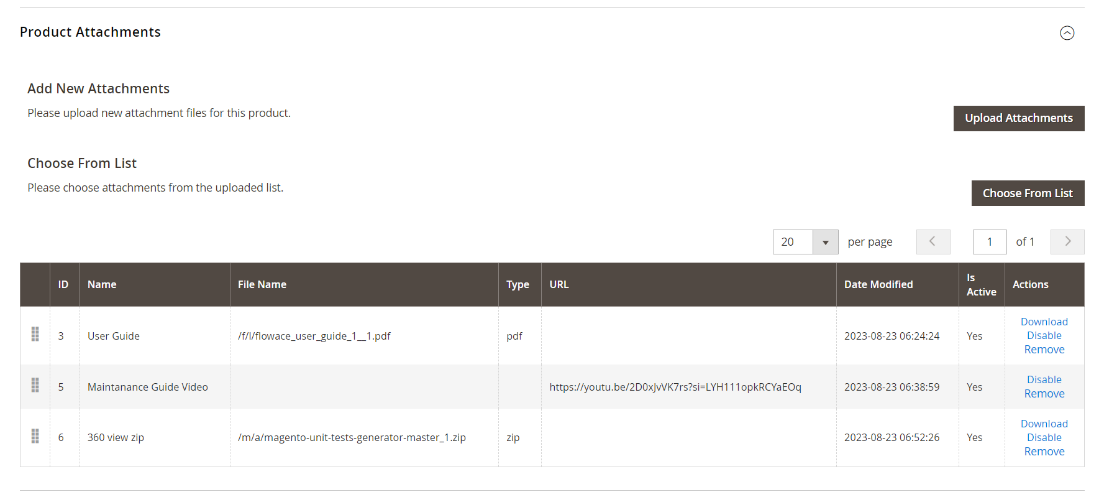The height and width of the screenshot is (502, 1099).
Task: Remove the Maintanance Guide Video attachment
Action: tap(1044, 394)
